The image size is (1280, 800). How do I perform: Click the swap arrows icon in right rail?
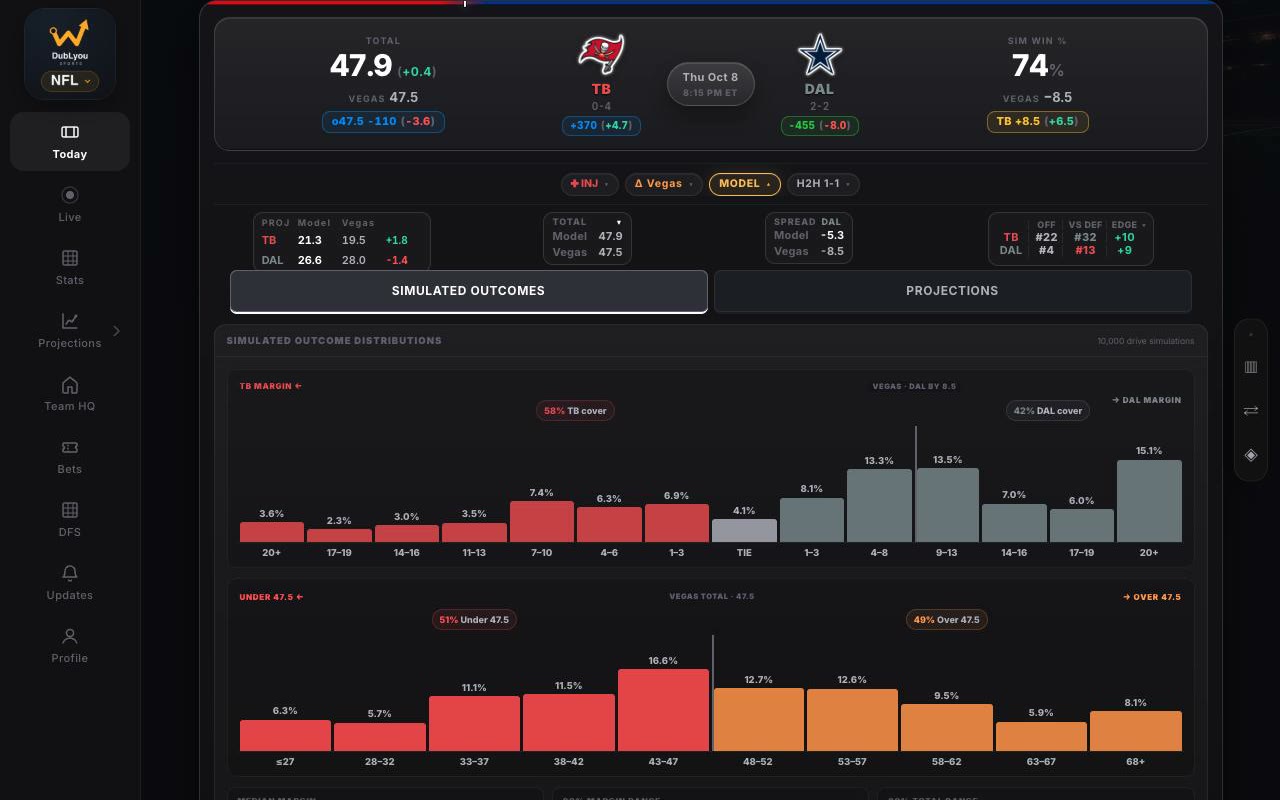coord(1251,411)
